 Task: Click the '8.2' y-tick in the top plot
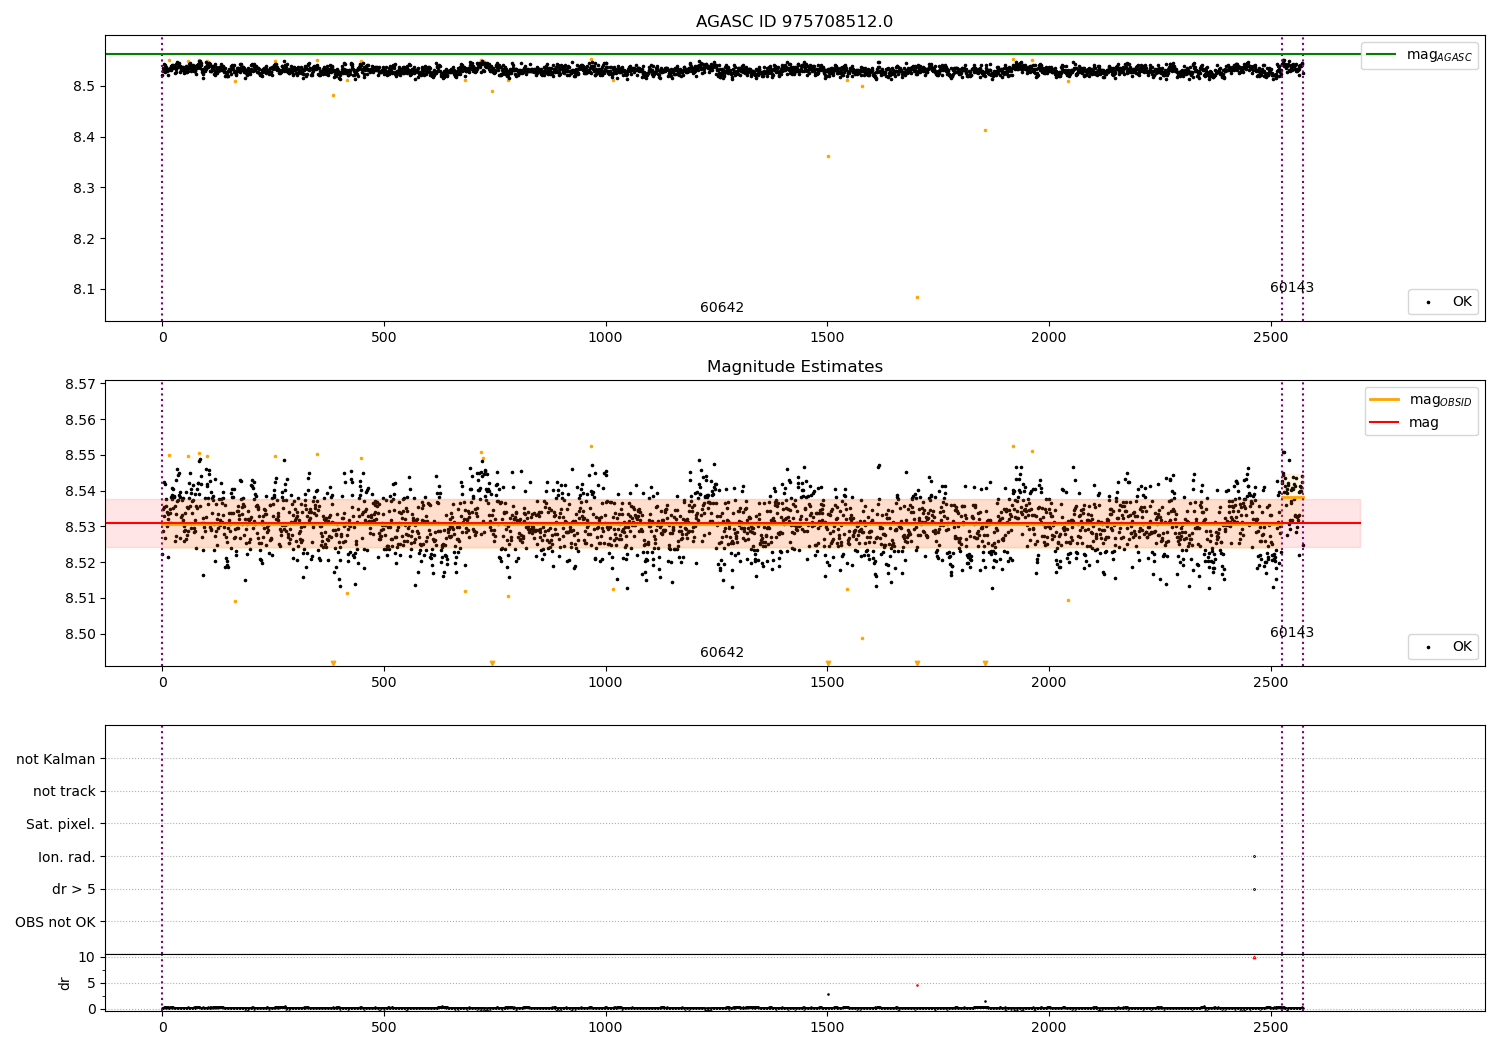click(x=84, y=239)
